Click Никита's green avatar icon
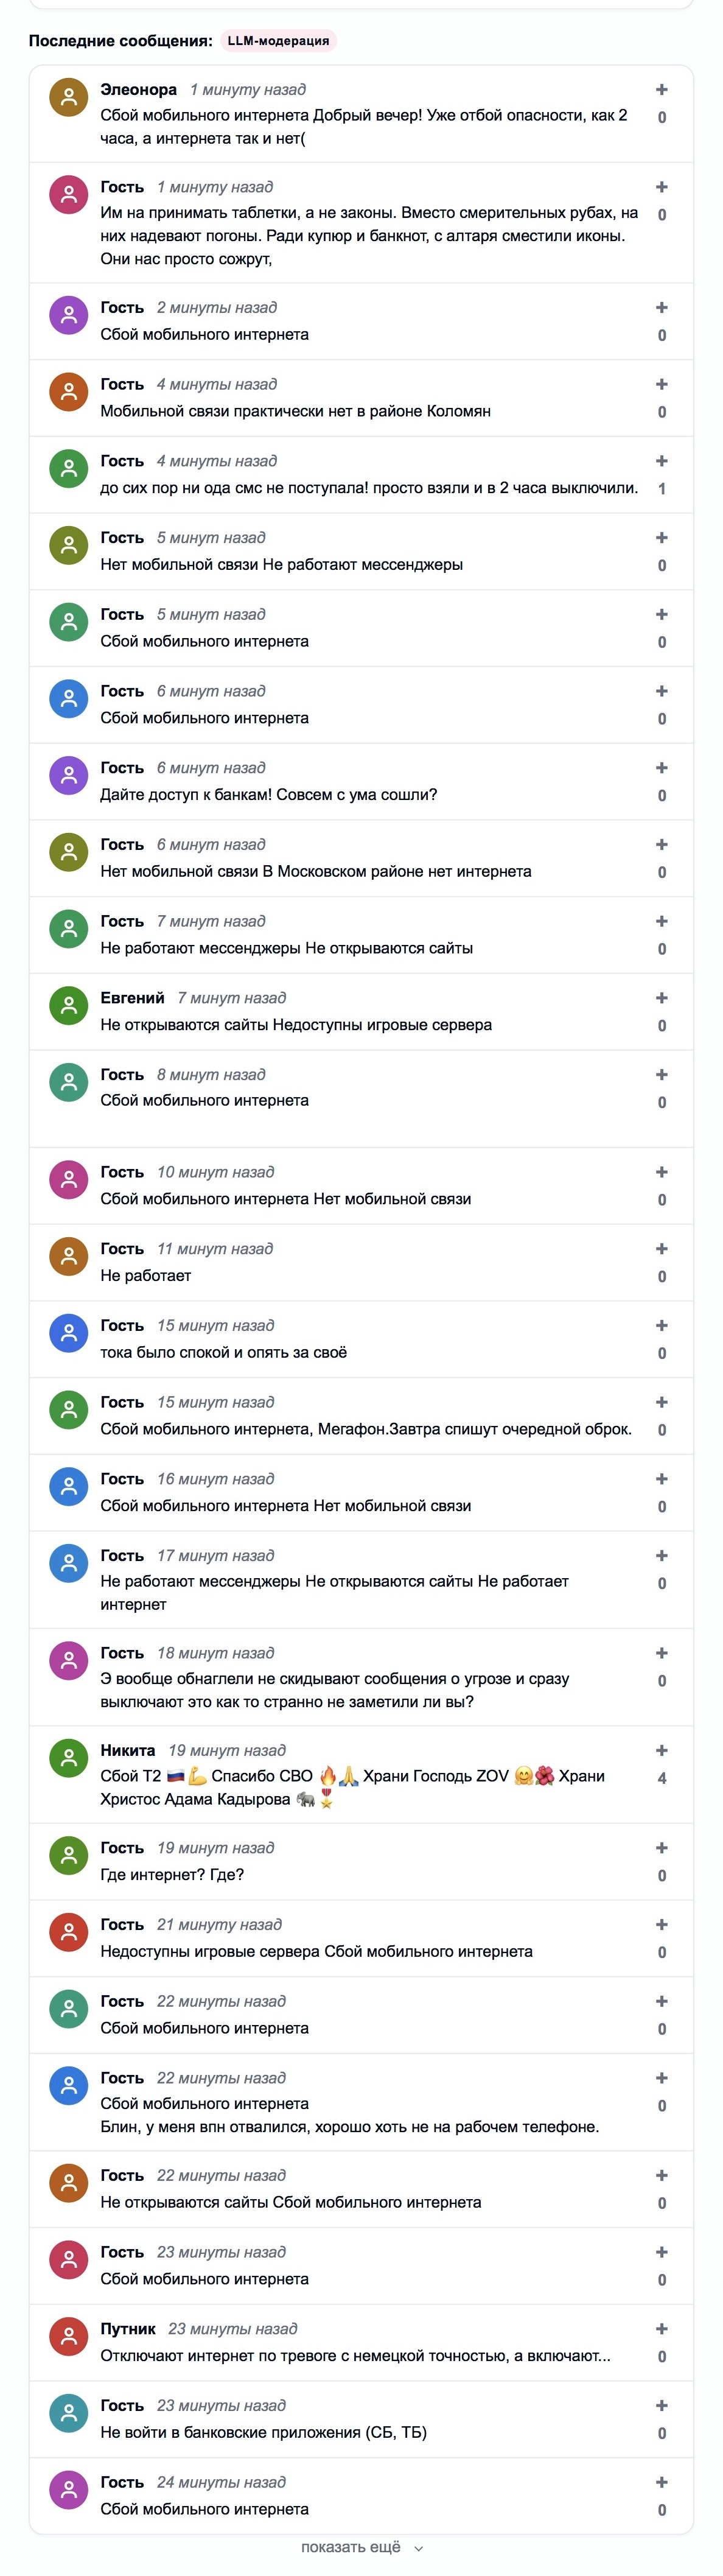The width and height of the screenshot is (723, 2576). click(69, 1758)
